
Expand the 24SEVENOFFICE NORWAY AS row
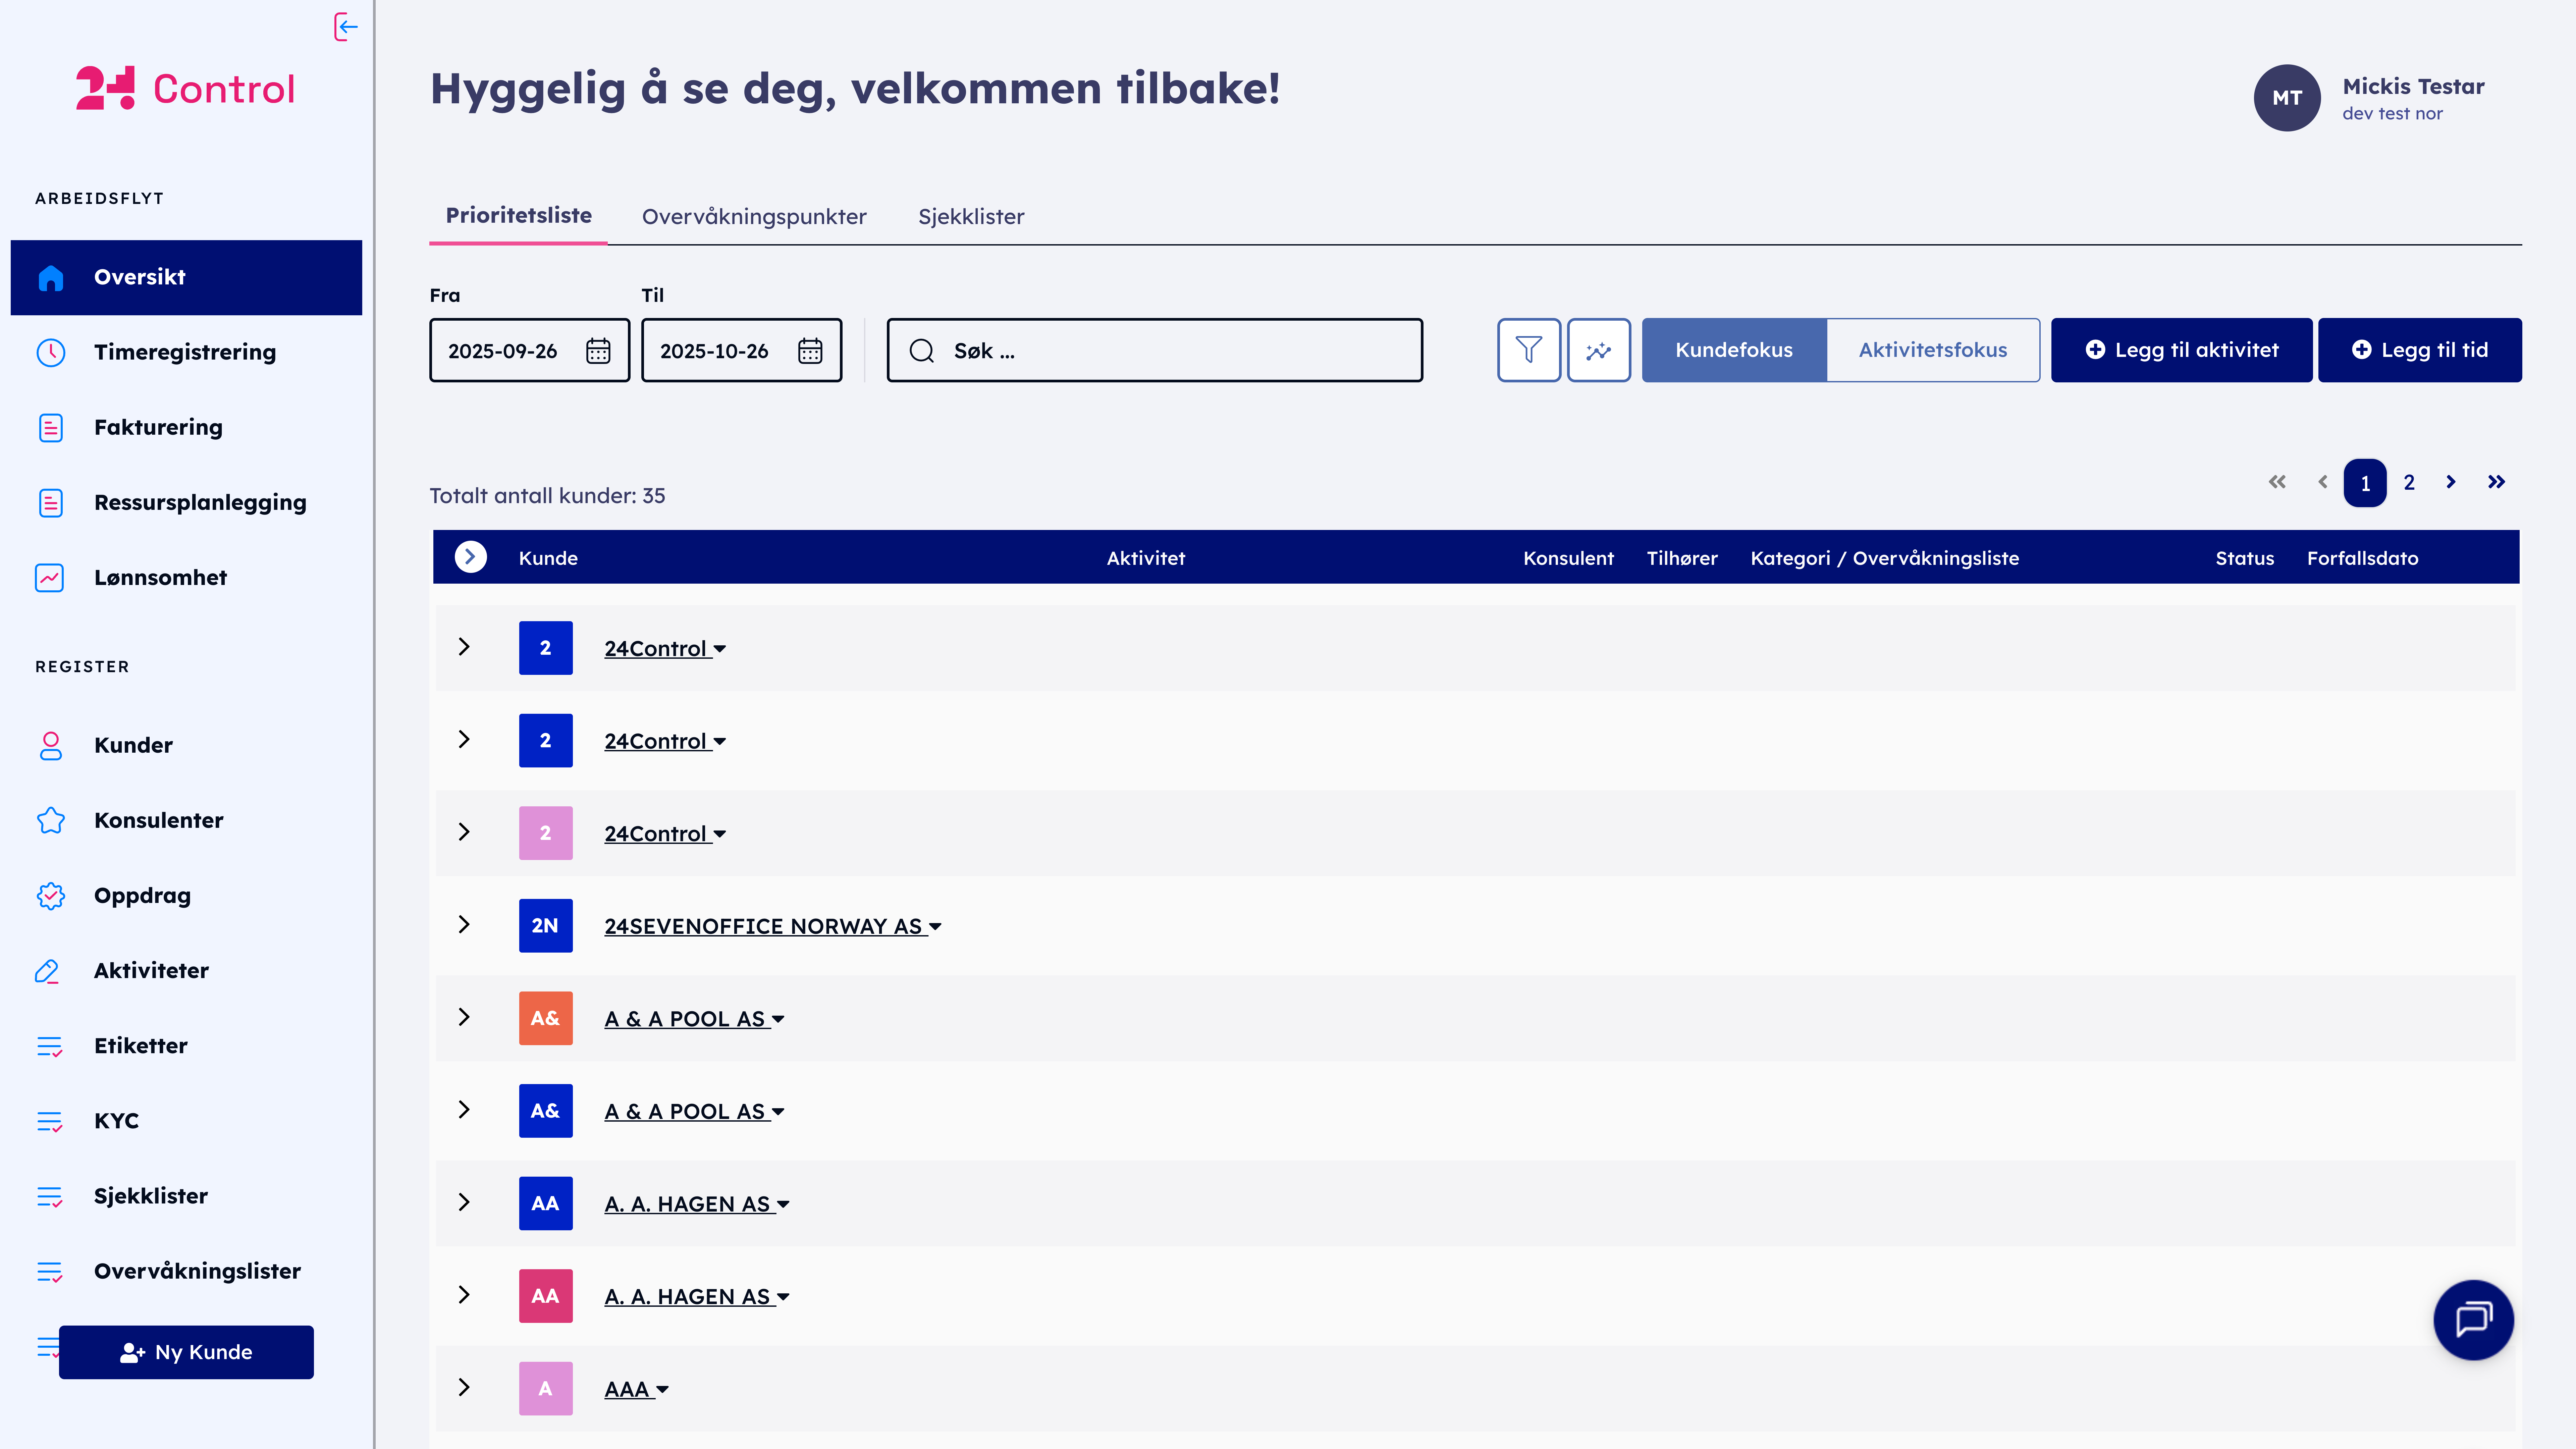[464, 925]
